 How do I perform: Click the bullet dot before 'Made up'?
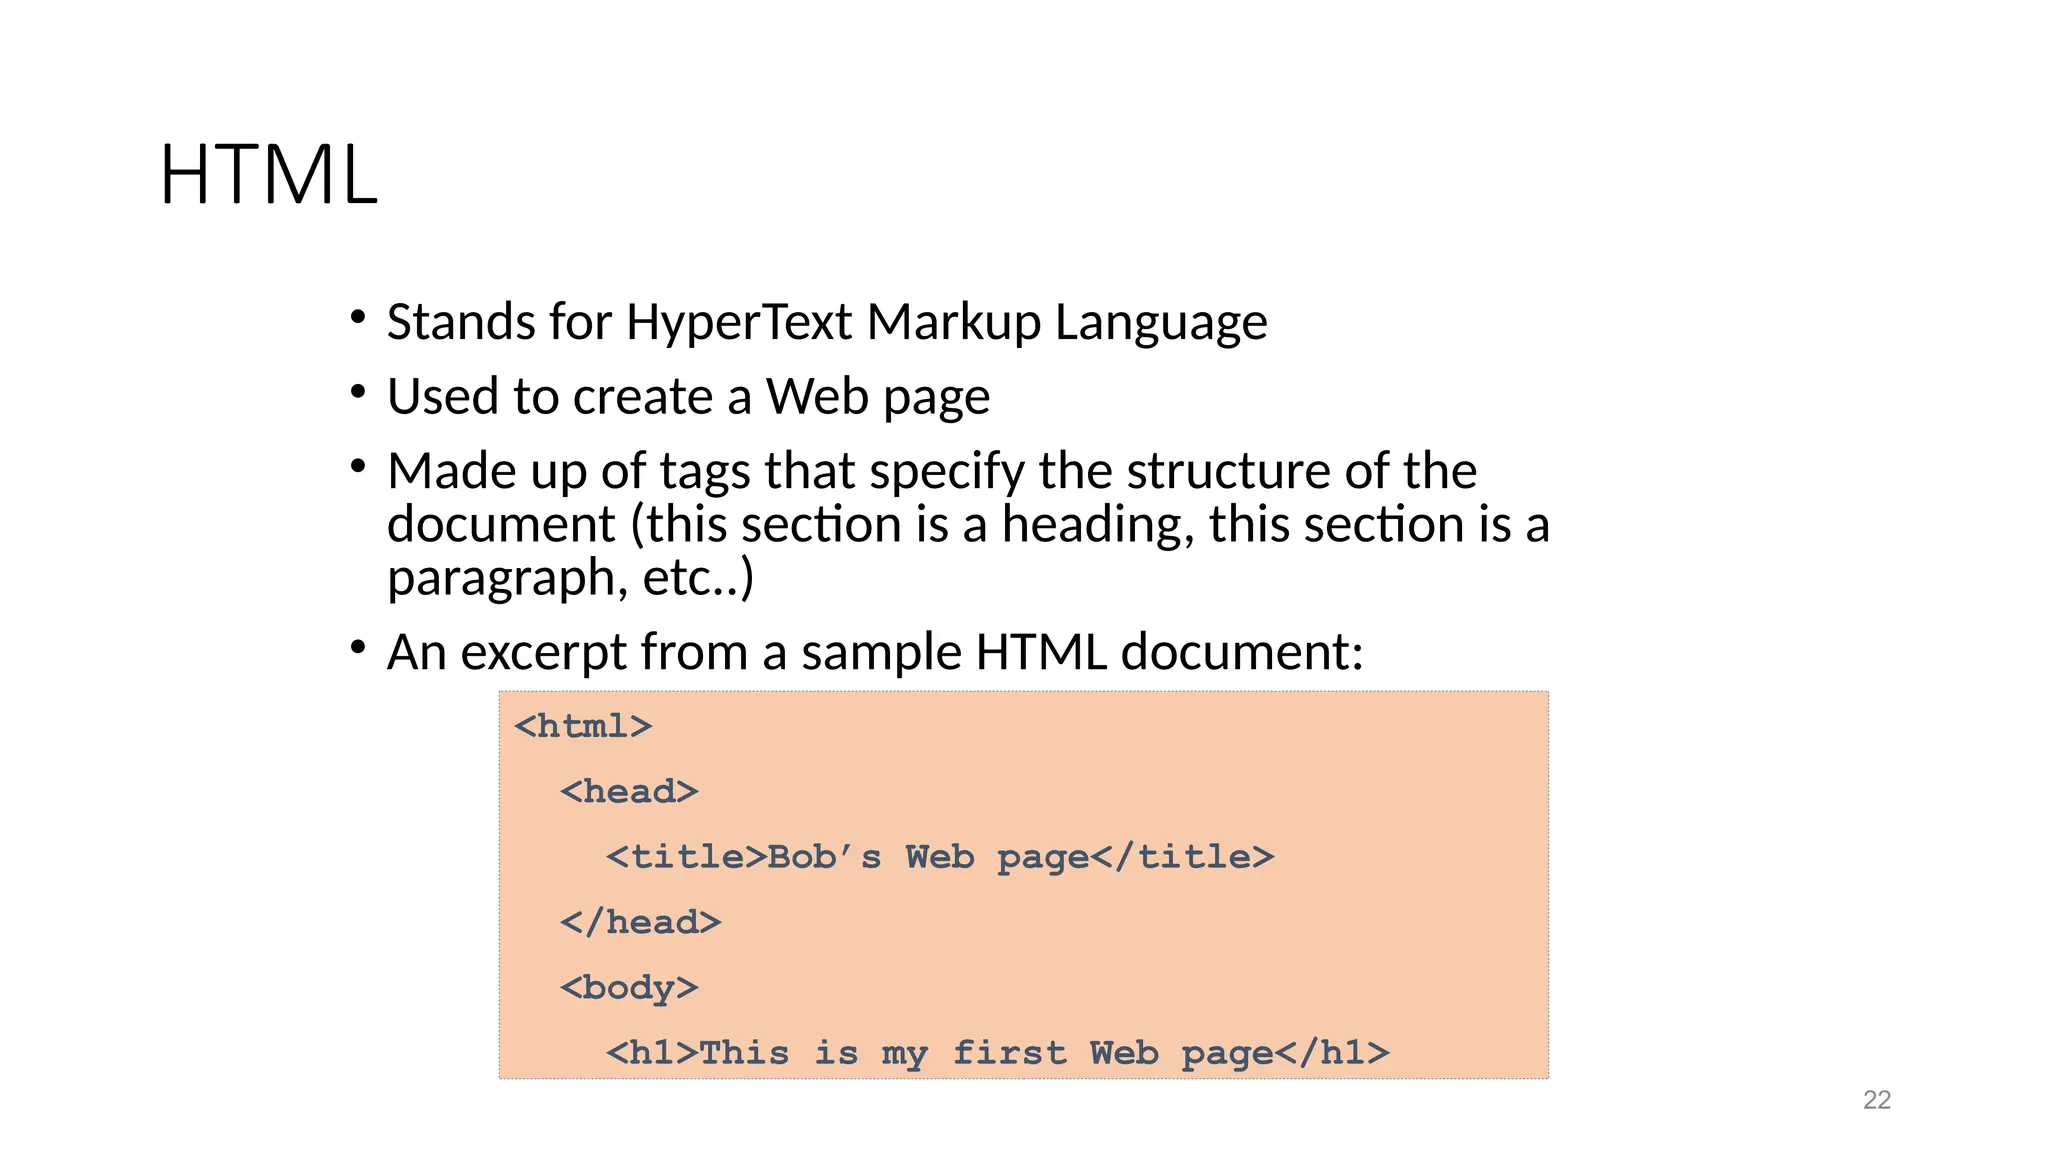point(358,466)
